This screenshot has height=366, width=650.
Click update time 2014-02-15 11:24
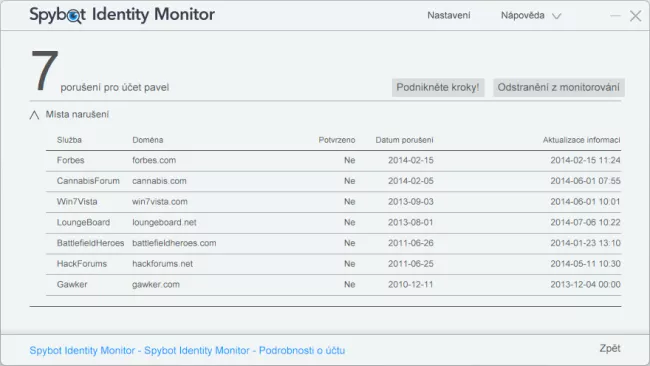[585, 160]
